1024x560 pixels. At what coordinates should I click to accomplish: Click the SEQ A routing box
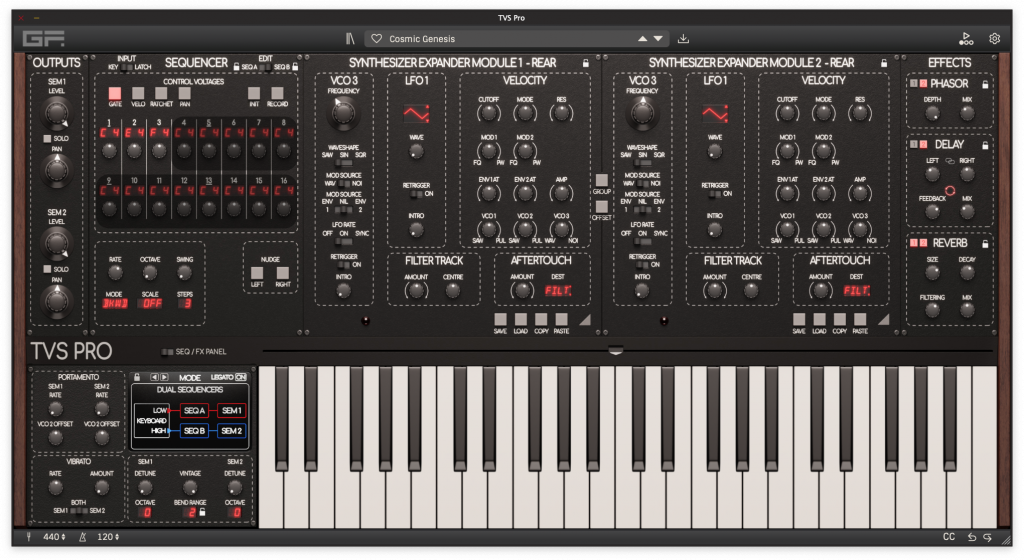pyautogui.click(x=194, y=411)
